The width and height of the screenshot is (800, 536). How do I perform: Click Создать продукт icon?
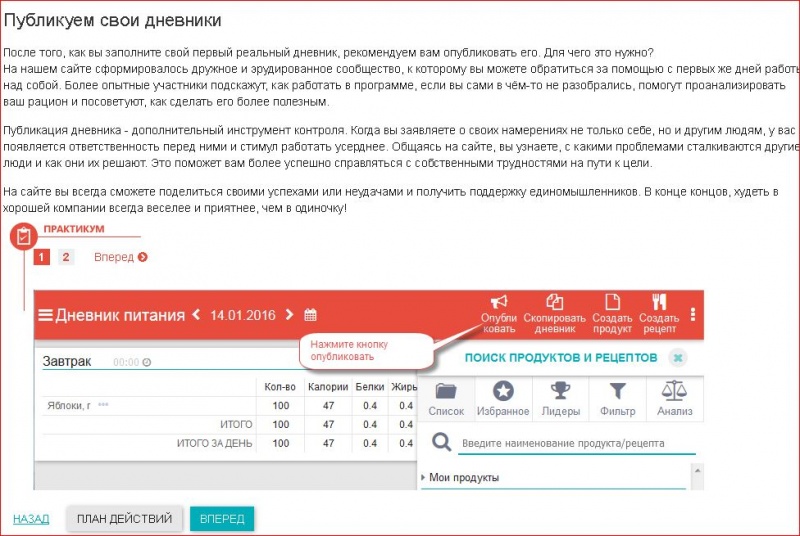612,314
